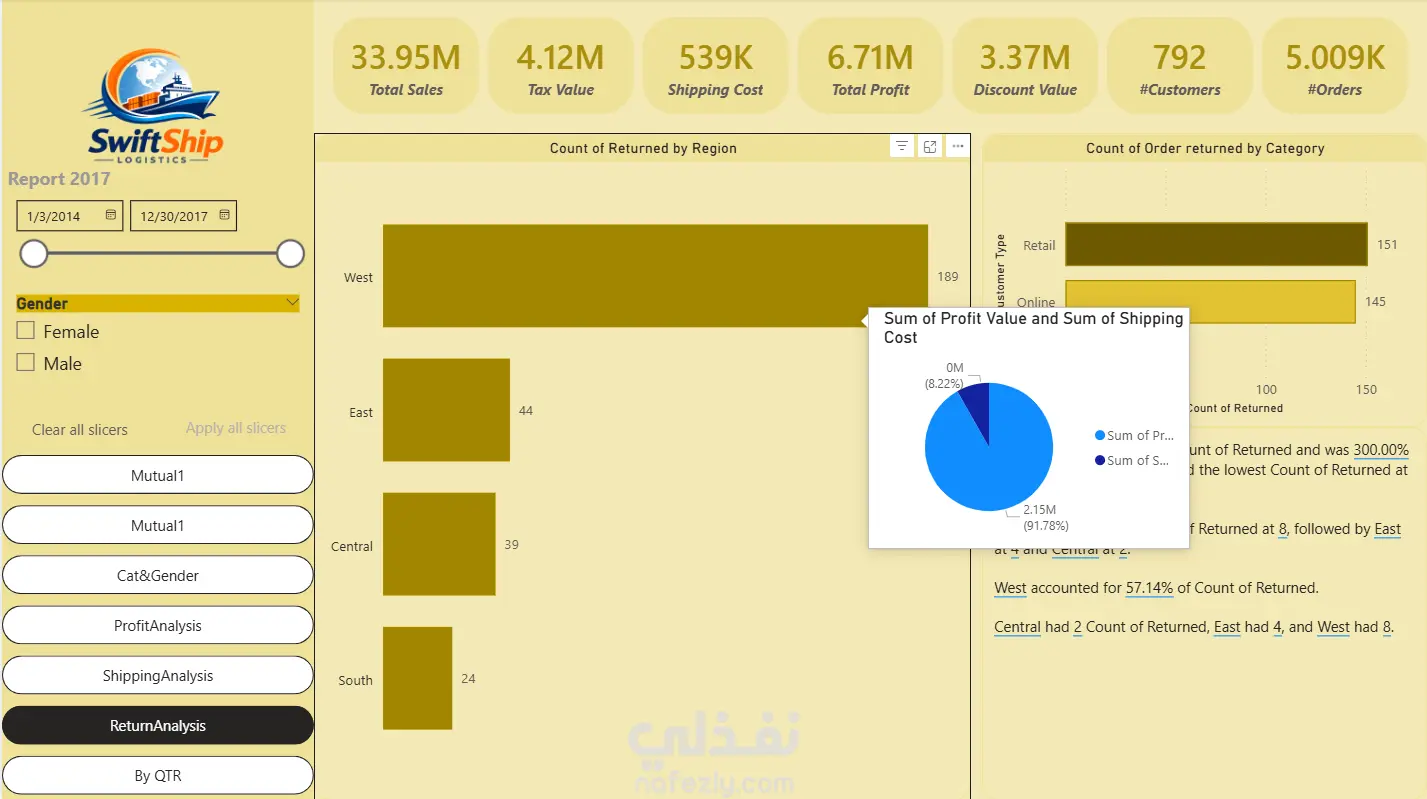This screenshot has width=1427, height=799.
Task: Click the left date slider handle
Action: pyautogui.click(x=34, y=254)
